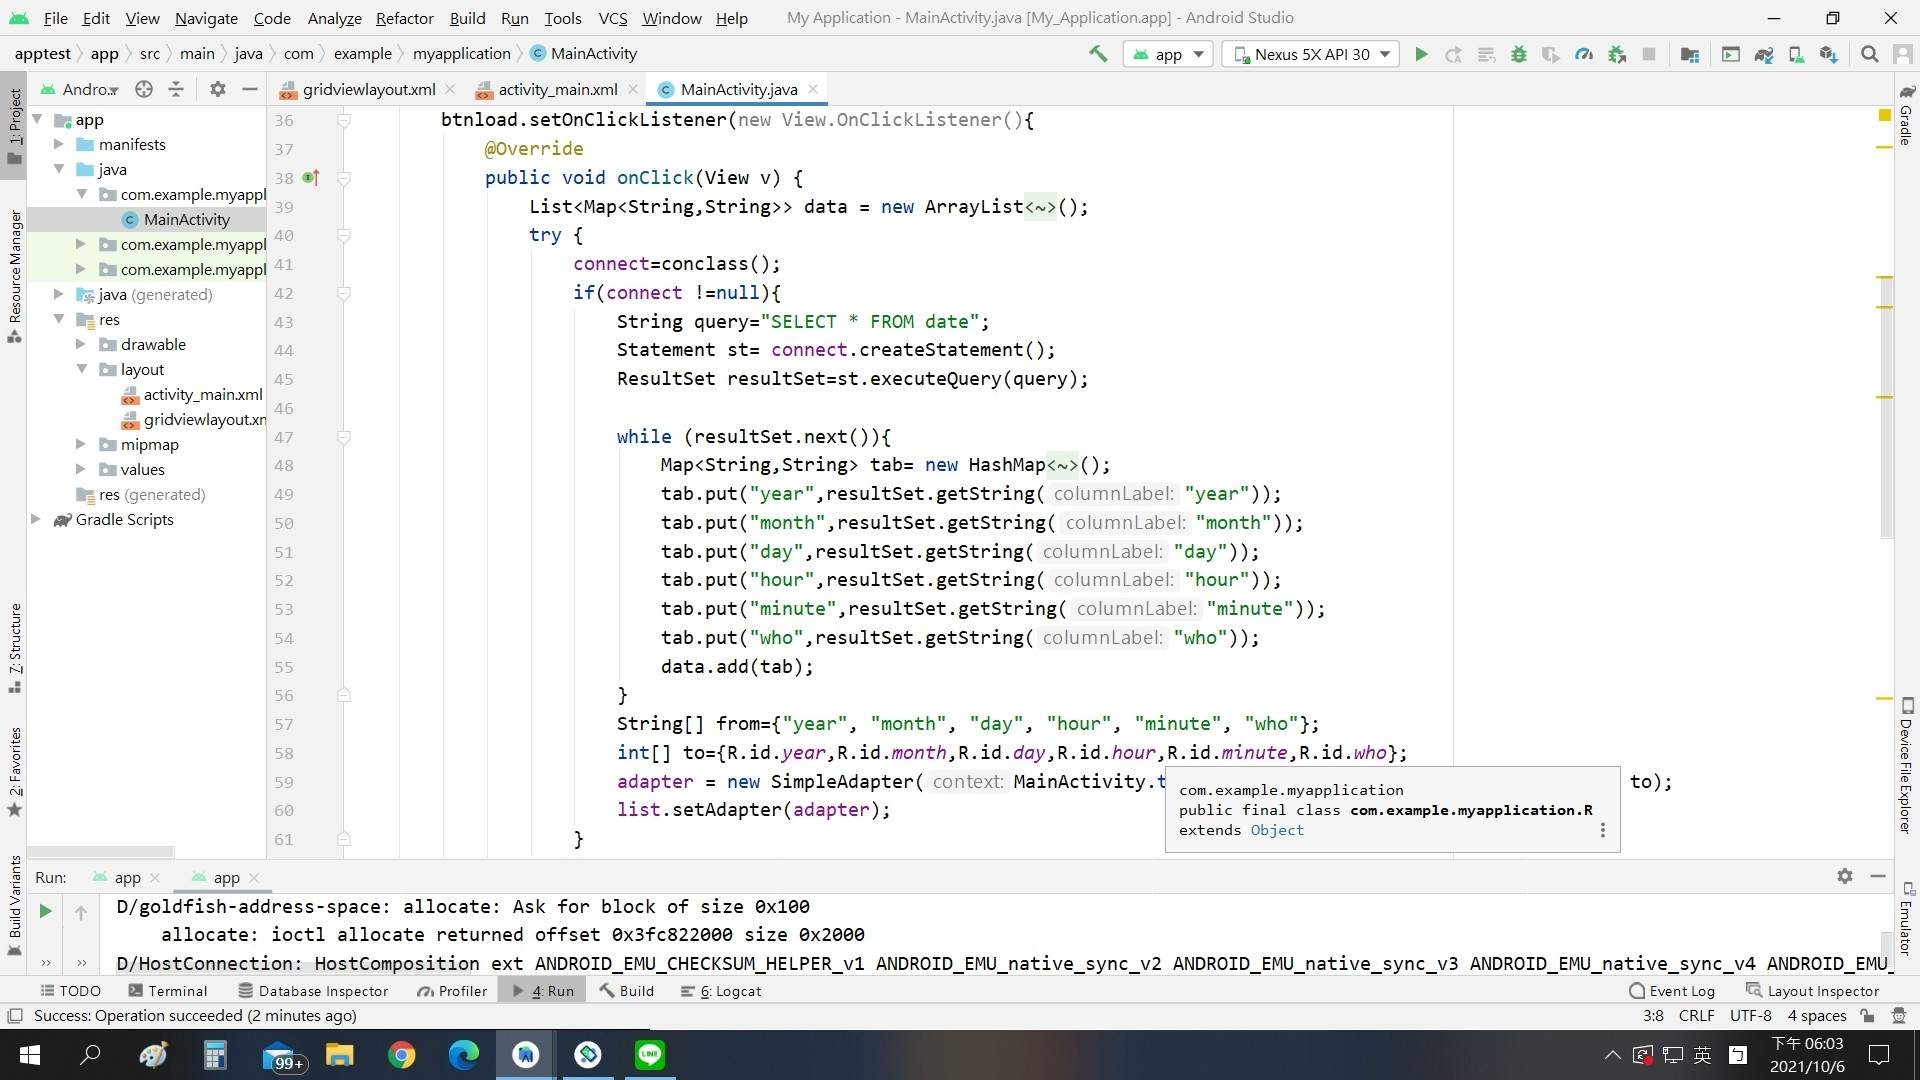
Task: Open the Event Log button
Action: point(1672,991)
